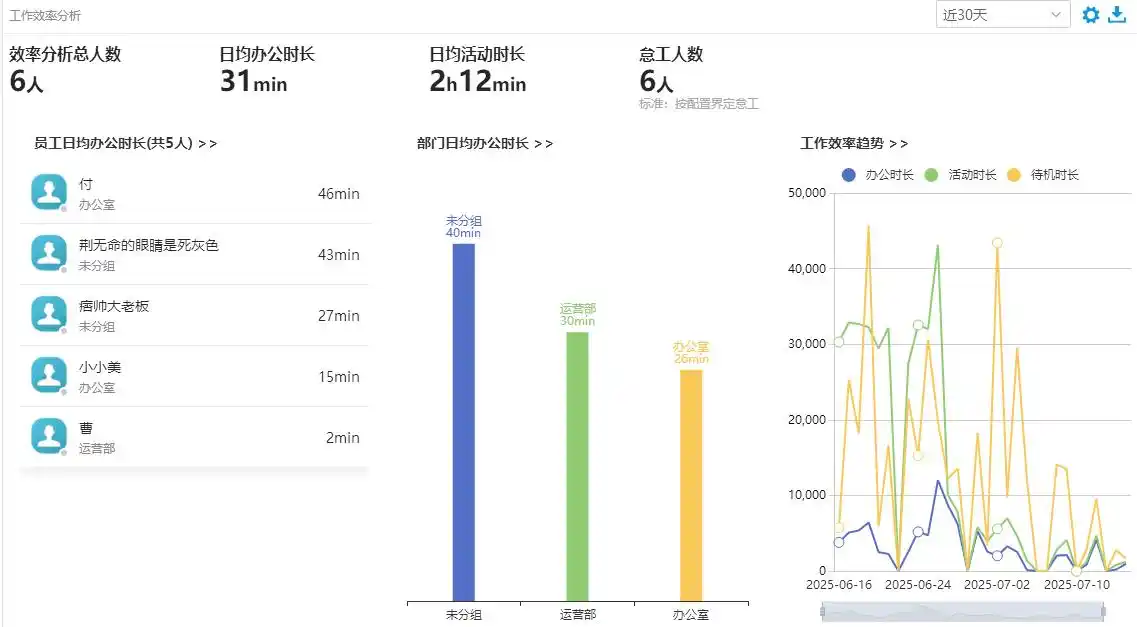1137x627 pixels.
Task: Select the 46min value for 付
Action: click(x=339, y=194)
